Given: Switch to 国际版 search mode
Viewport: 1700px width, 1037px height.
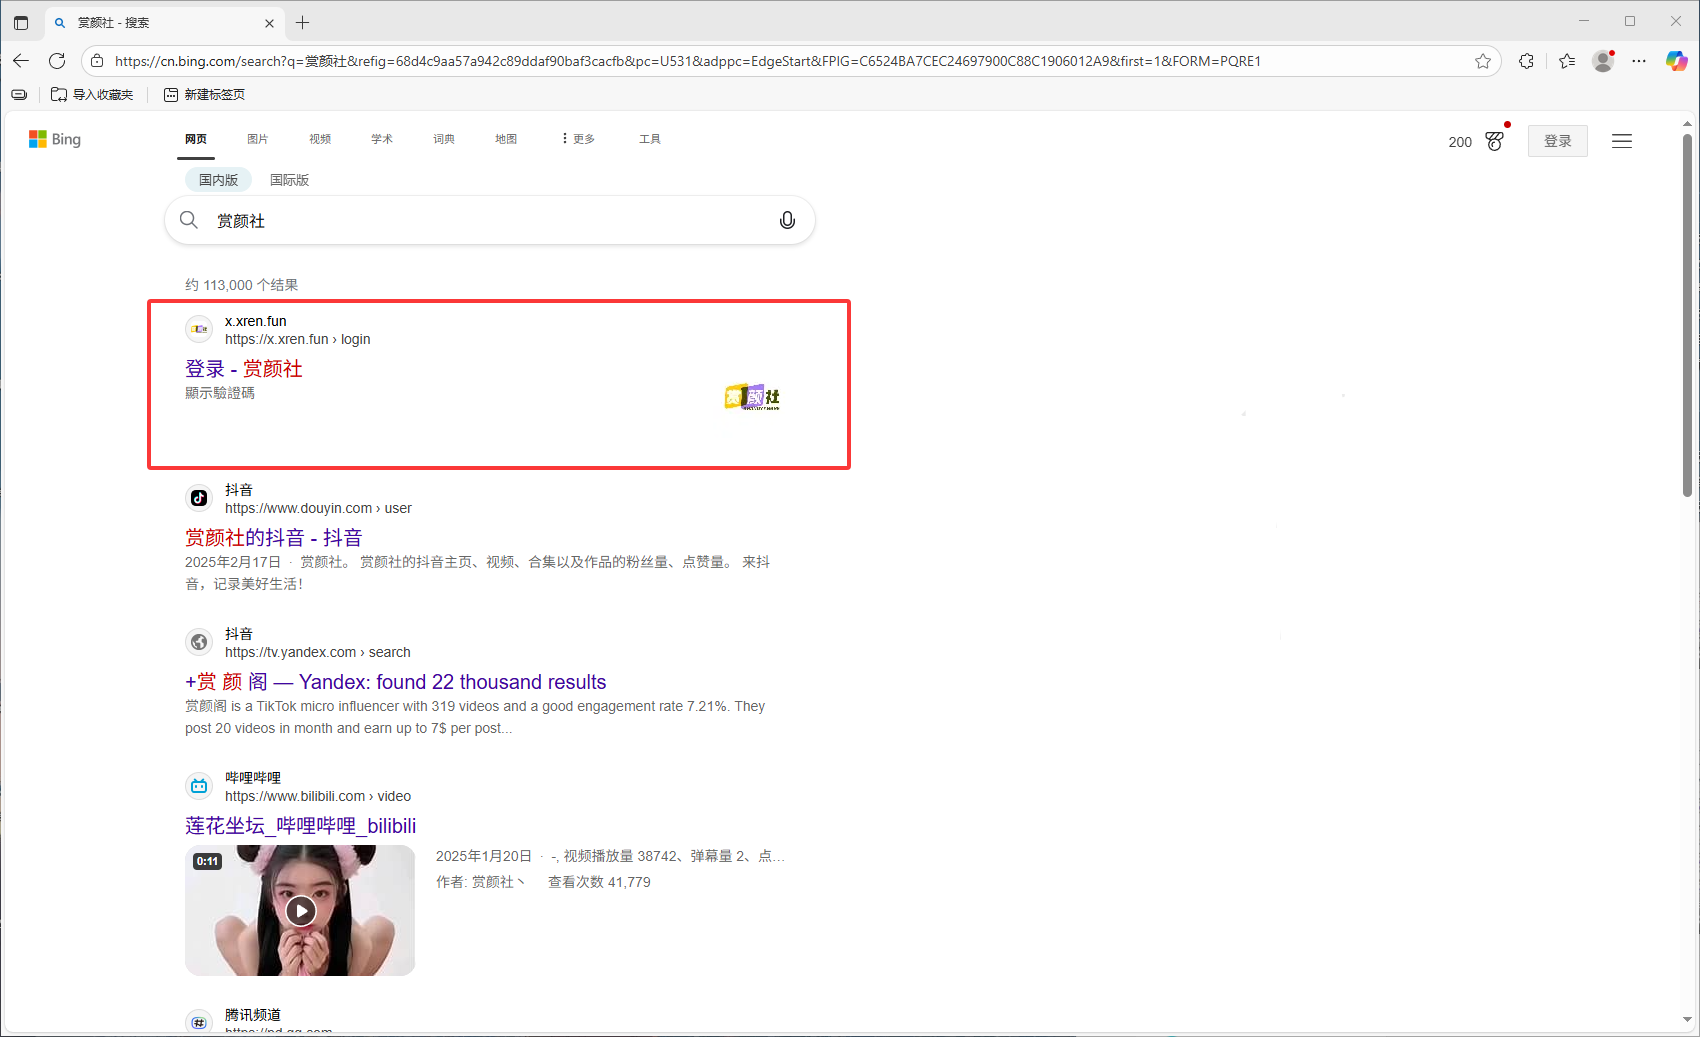Looking at the screenshot, I should pos(289,180).
